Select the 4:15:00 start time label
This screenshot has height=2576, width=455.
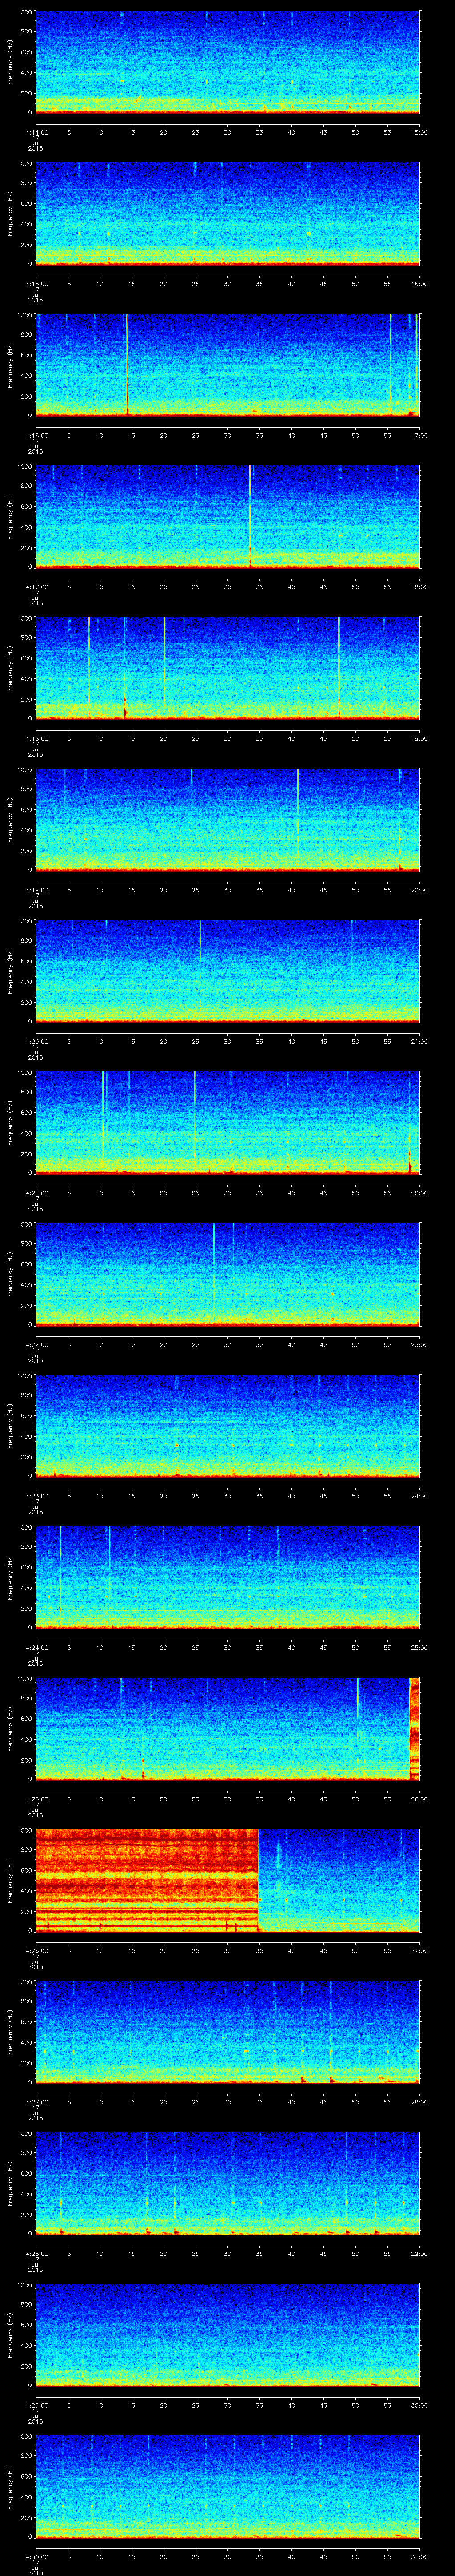point(36,284)
